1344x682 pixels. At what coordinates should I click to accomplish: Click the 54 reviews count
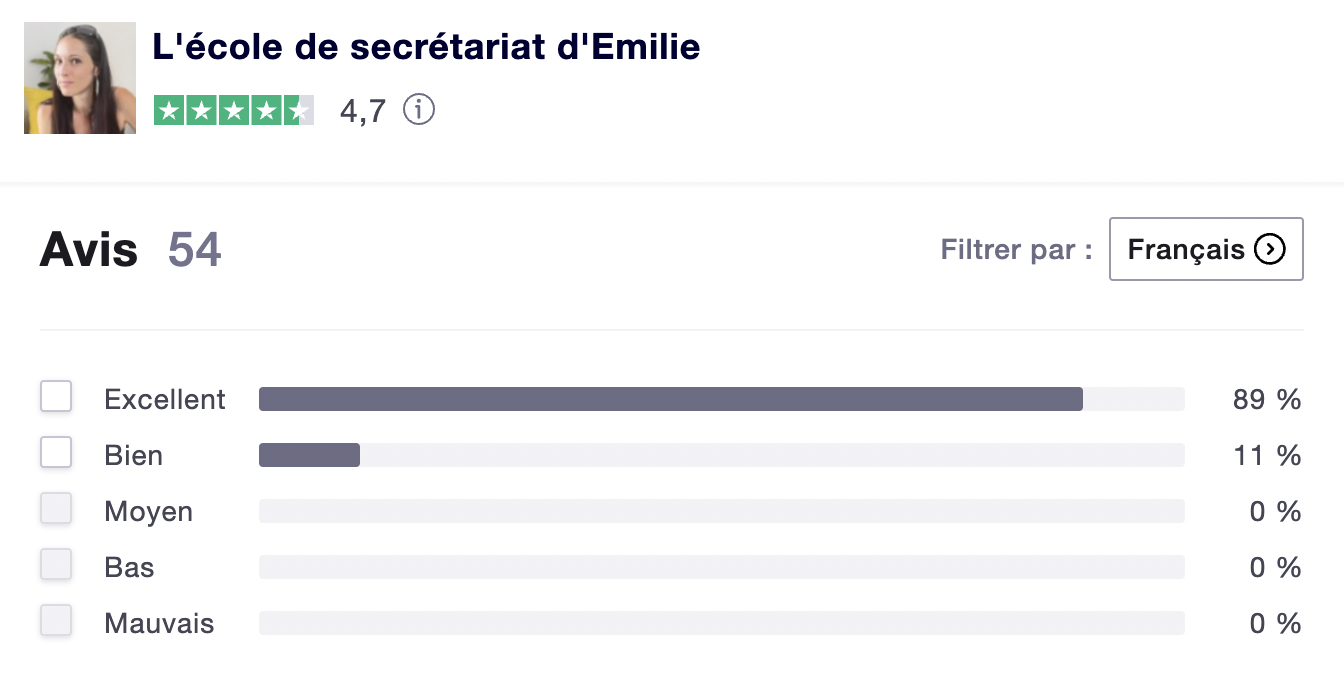(194, 250)
